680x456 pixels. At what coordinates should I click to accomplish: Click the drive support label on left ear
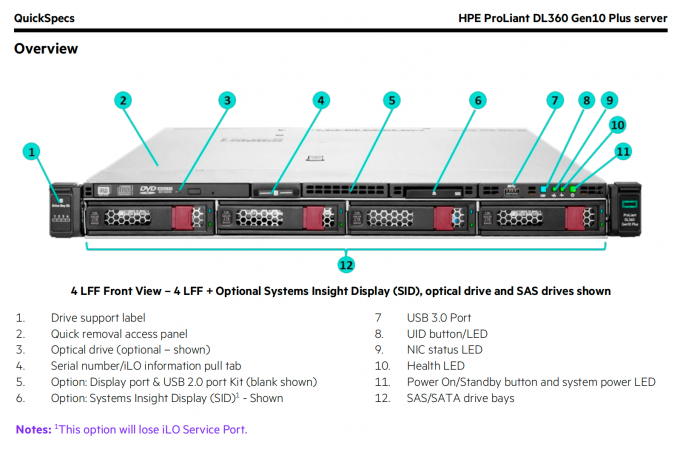[61, 211]
